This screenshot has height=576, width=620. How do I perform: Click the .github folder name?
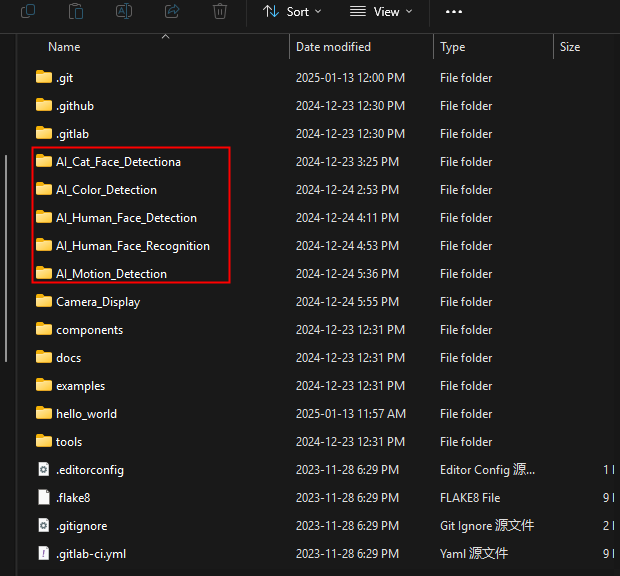click(x=75, y=106)
